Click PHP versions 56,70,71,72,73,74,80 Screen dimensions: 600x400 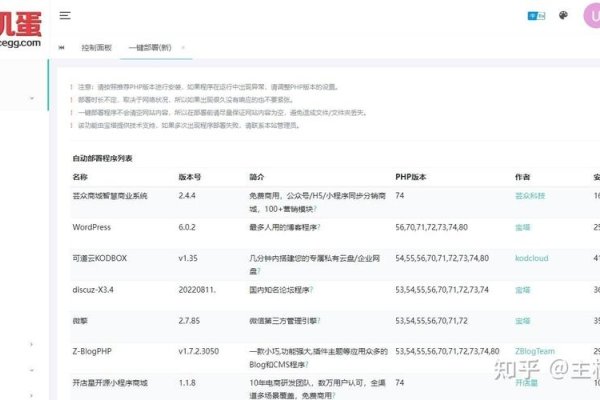[432, 227]
